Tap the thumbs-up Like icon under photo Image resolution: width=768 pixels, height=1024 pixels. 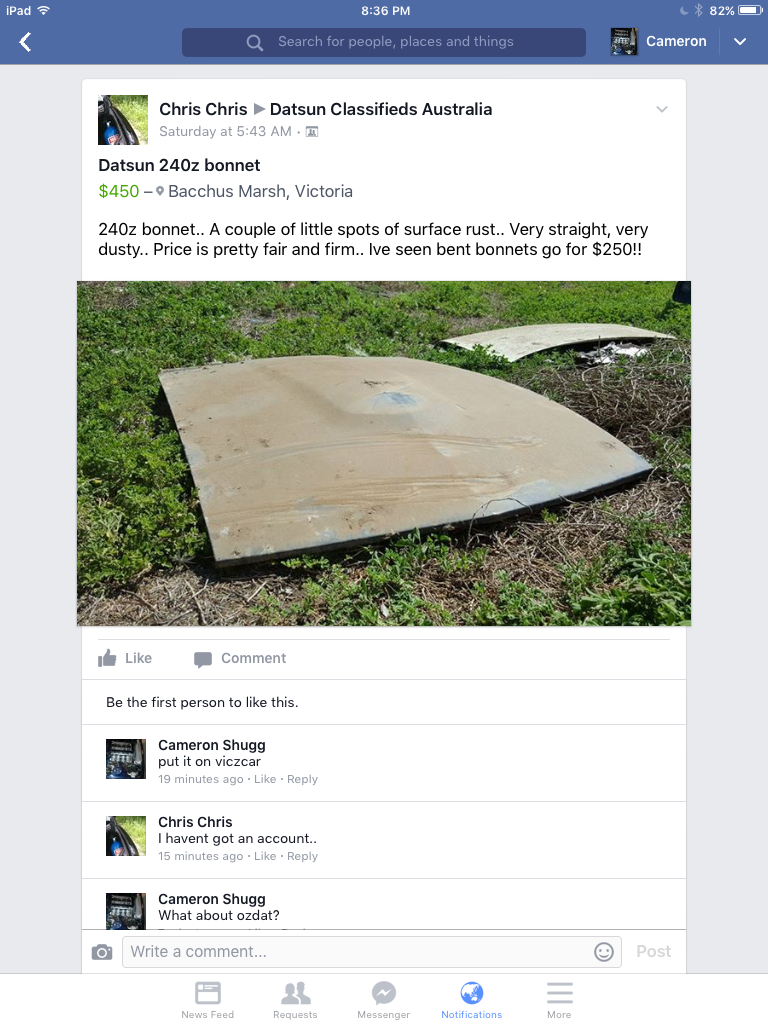click(x=107, y=658)
